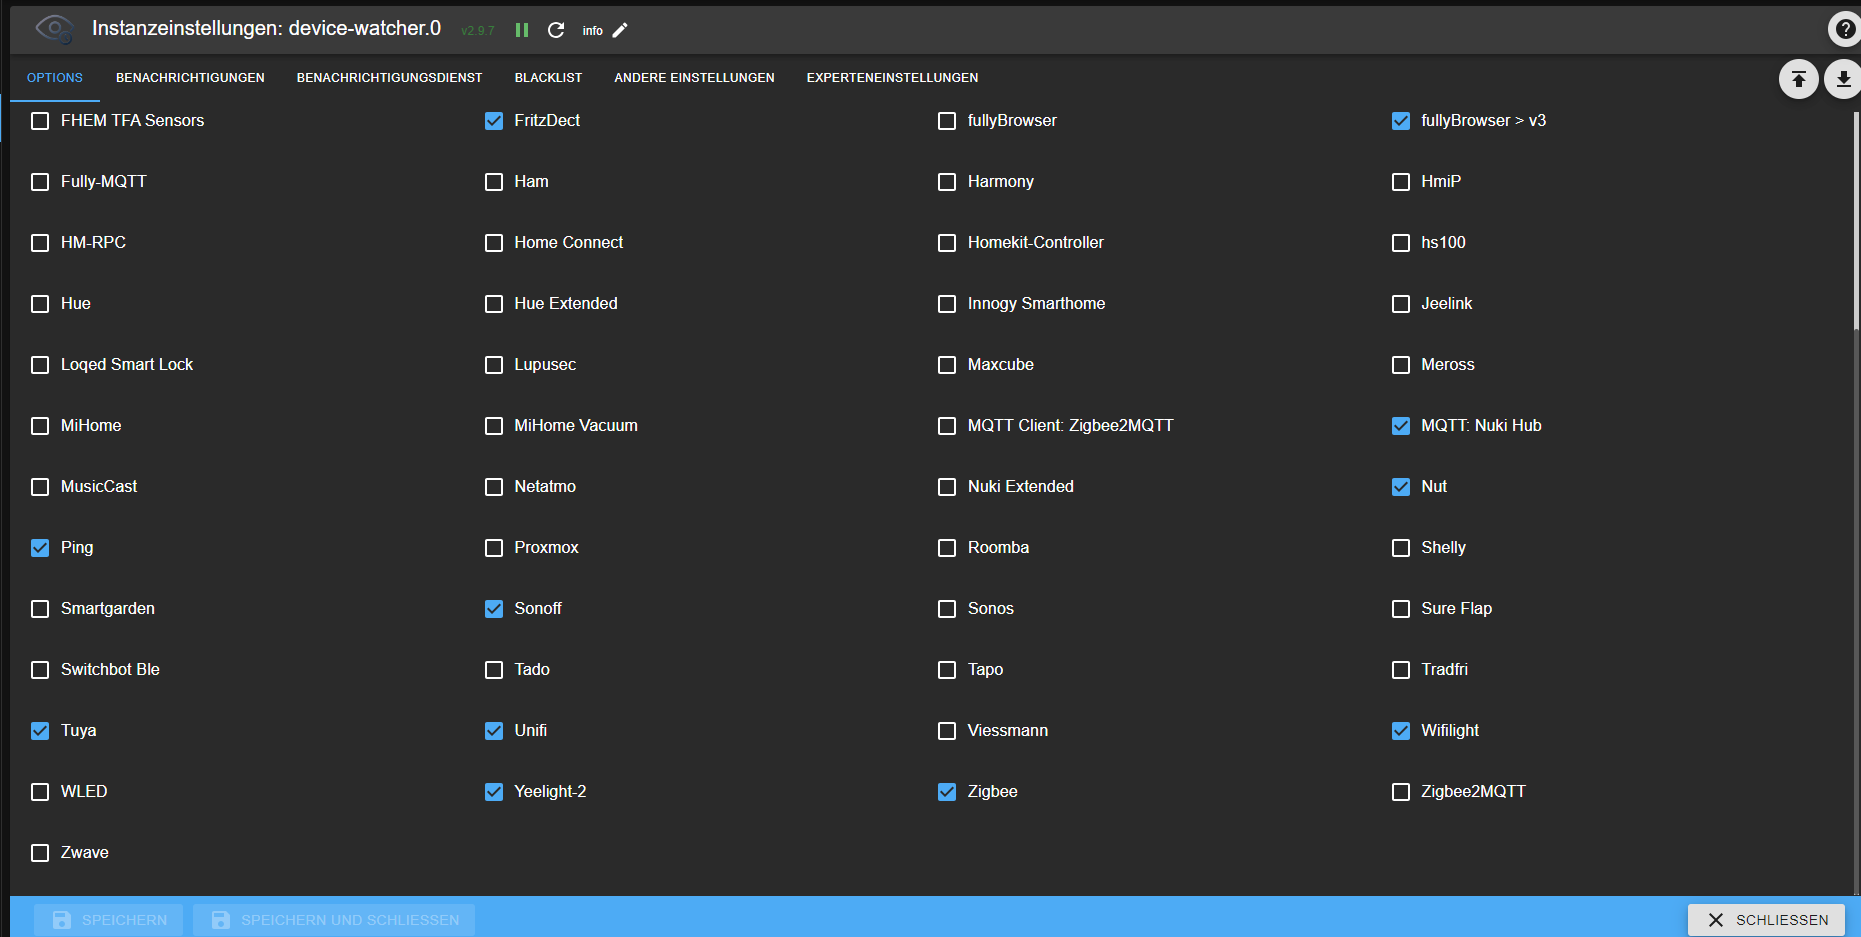Uncheck the Tuya checkbox
This screenshot has height=937, width=1861.
coord(40,731)
